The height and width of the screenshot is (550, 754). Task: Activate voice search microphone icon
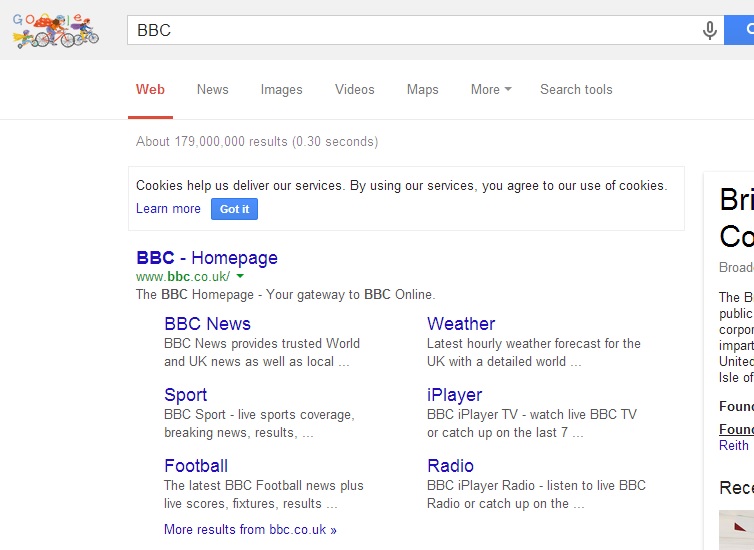709,30
